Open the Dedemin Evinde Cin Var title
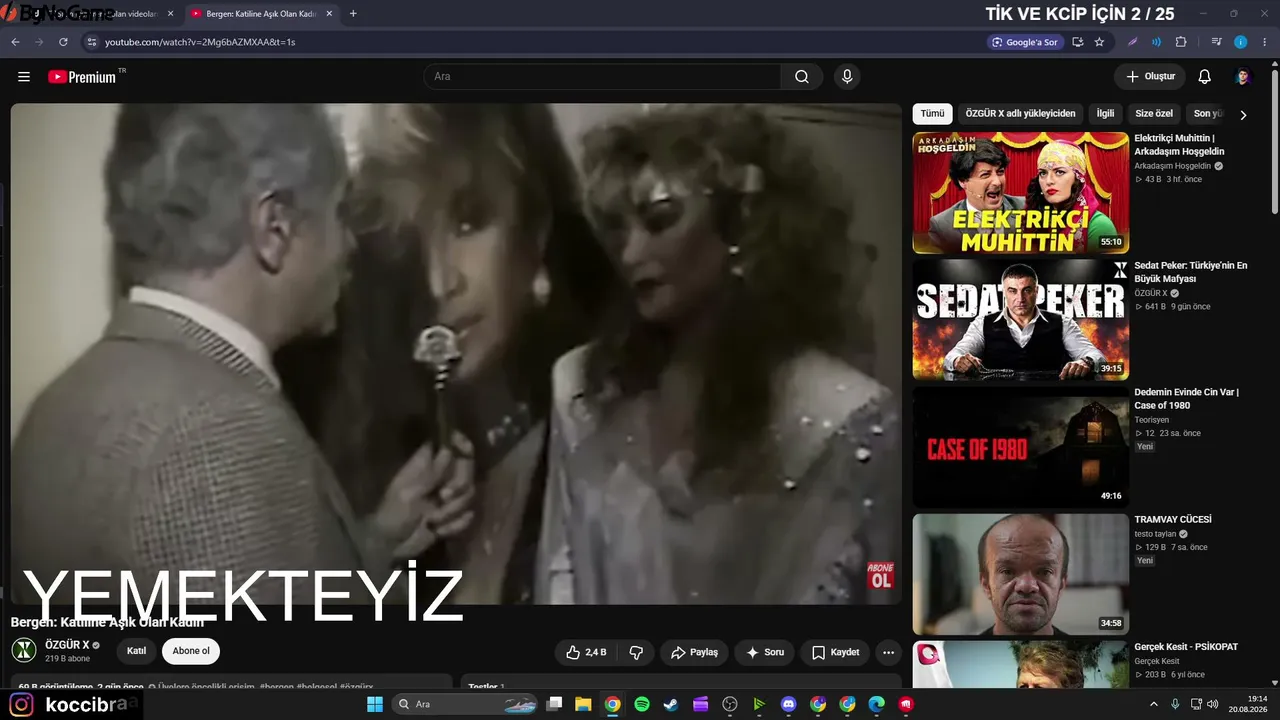This screenshot has height=720, width=1280. [x=1186, y=399]
